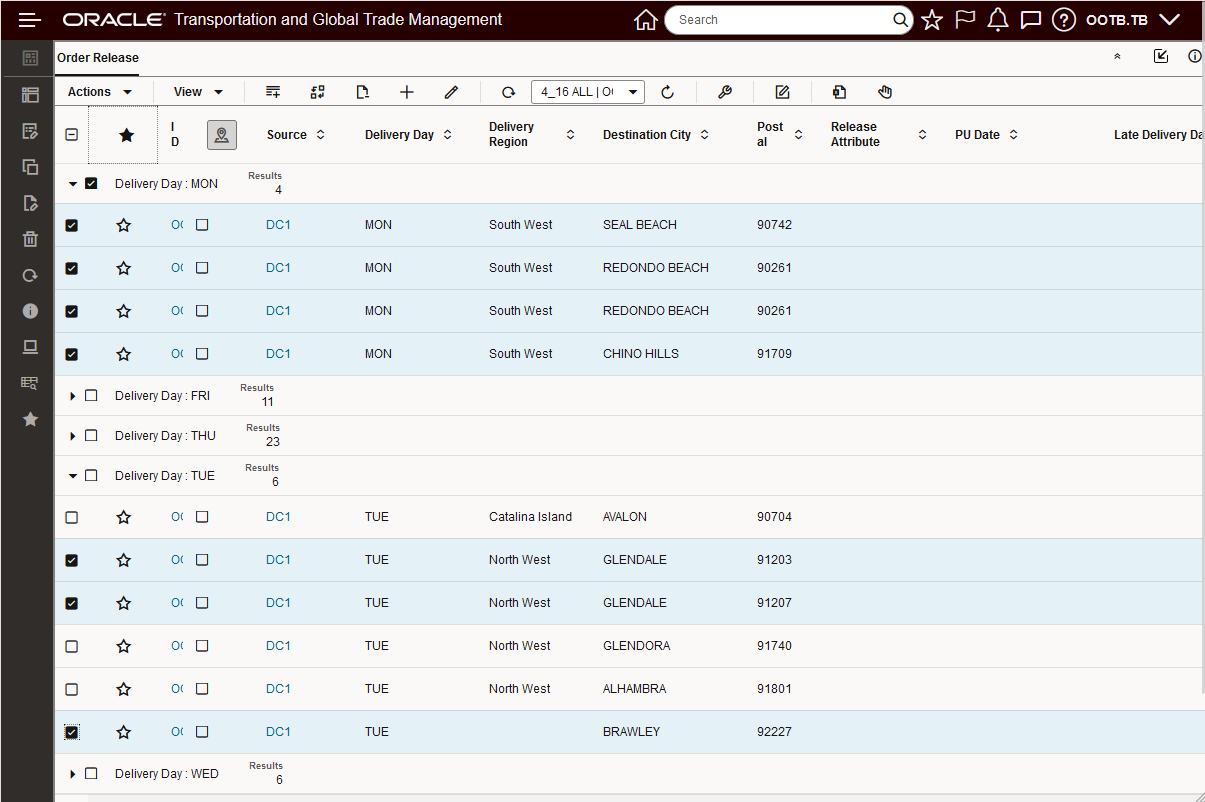Image resolution: width=1205 pixels, height=802 pixels.
Task: Open DC1 source link in SEAL BEACH row
Action: (278, 225)
